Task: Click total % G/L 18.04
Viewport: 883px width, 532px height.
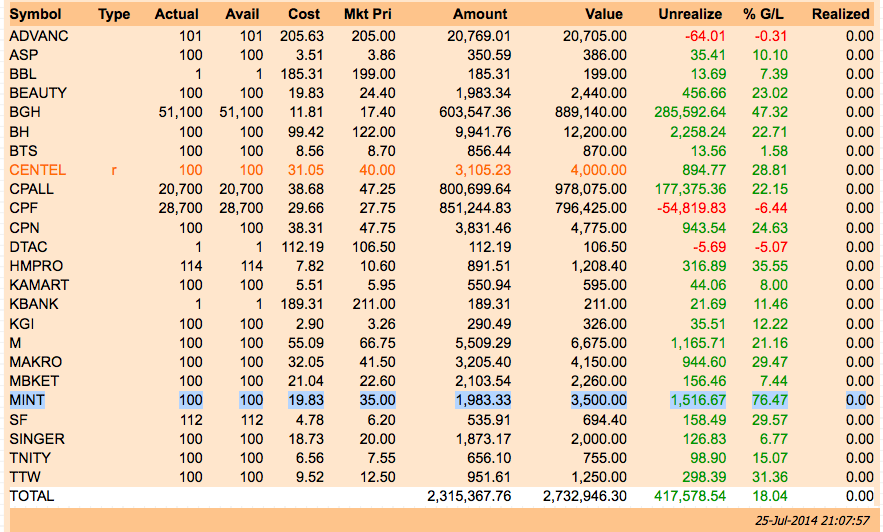Action: click(770, 497)
